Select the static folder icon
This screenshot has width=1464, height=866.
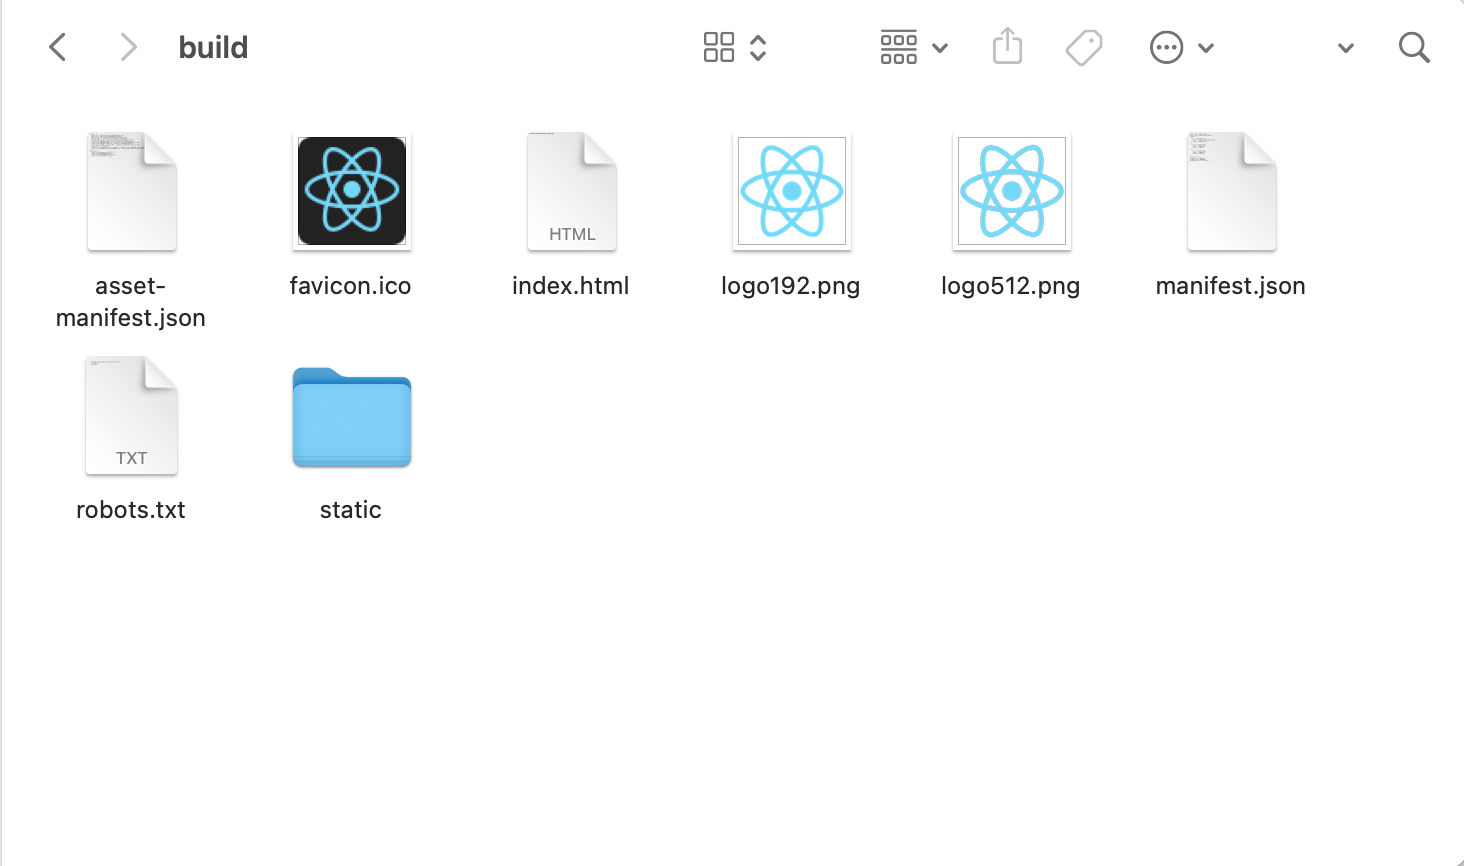[352, 417]
